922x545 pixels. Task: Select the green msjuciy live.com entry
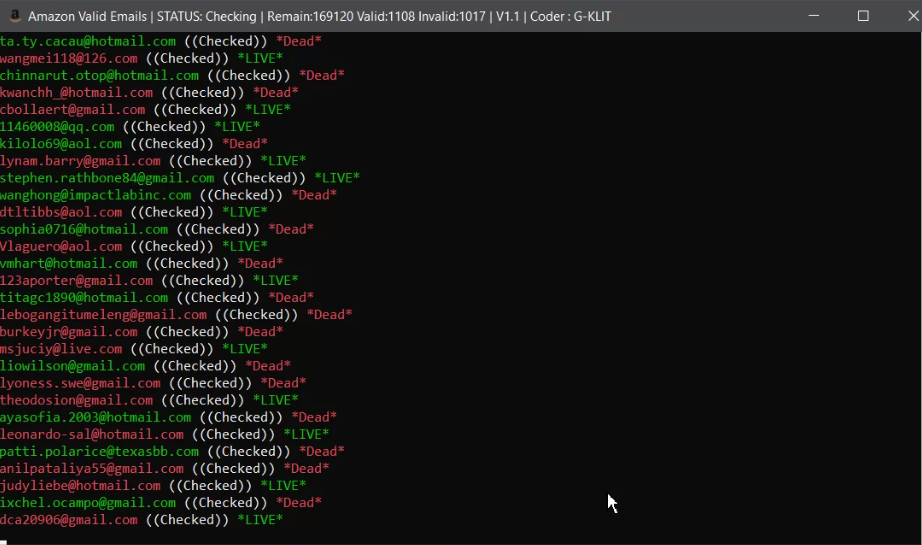[61, 349]
